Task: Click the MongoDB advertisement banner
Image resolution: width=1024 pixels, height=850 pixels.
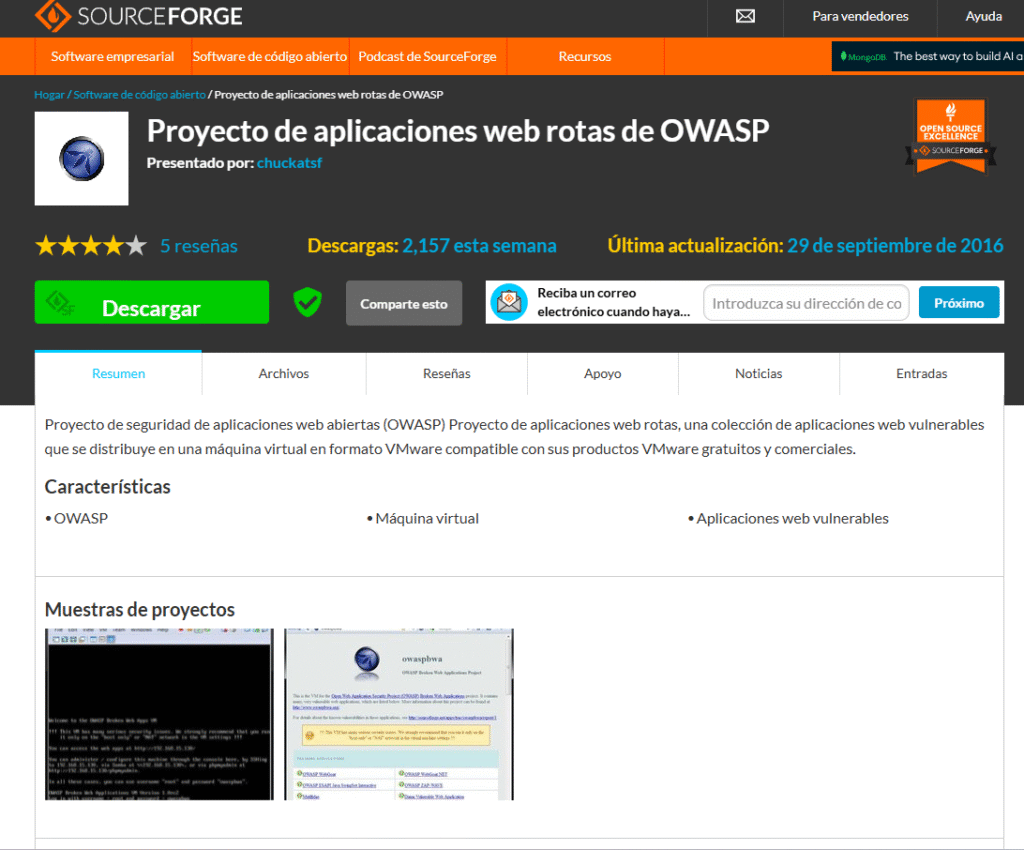Action: pos(927,57)
